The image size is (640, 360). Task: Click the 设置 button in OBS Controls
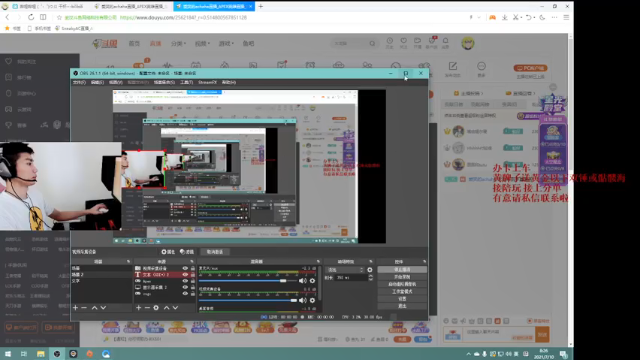pyautogui.click(x=402, y=299)
